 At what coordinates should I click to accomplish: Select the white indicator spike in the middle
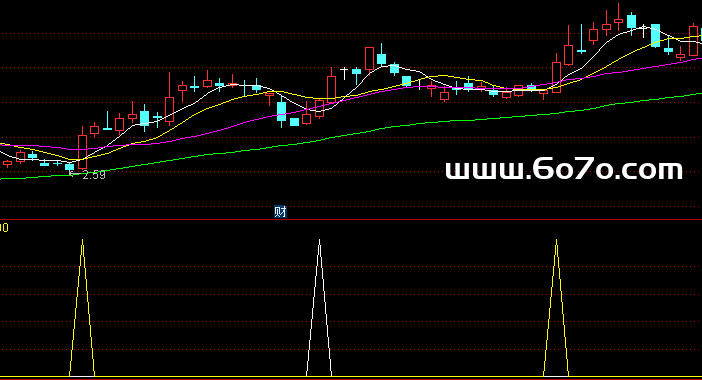(319, 308)
